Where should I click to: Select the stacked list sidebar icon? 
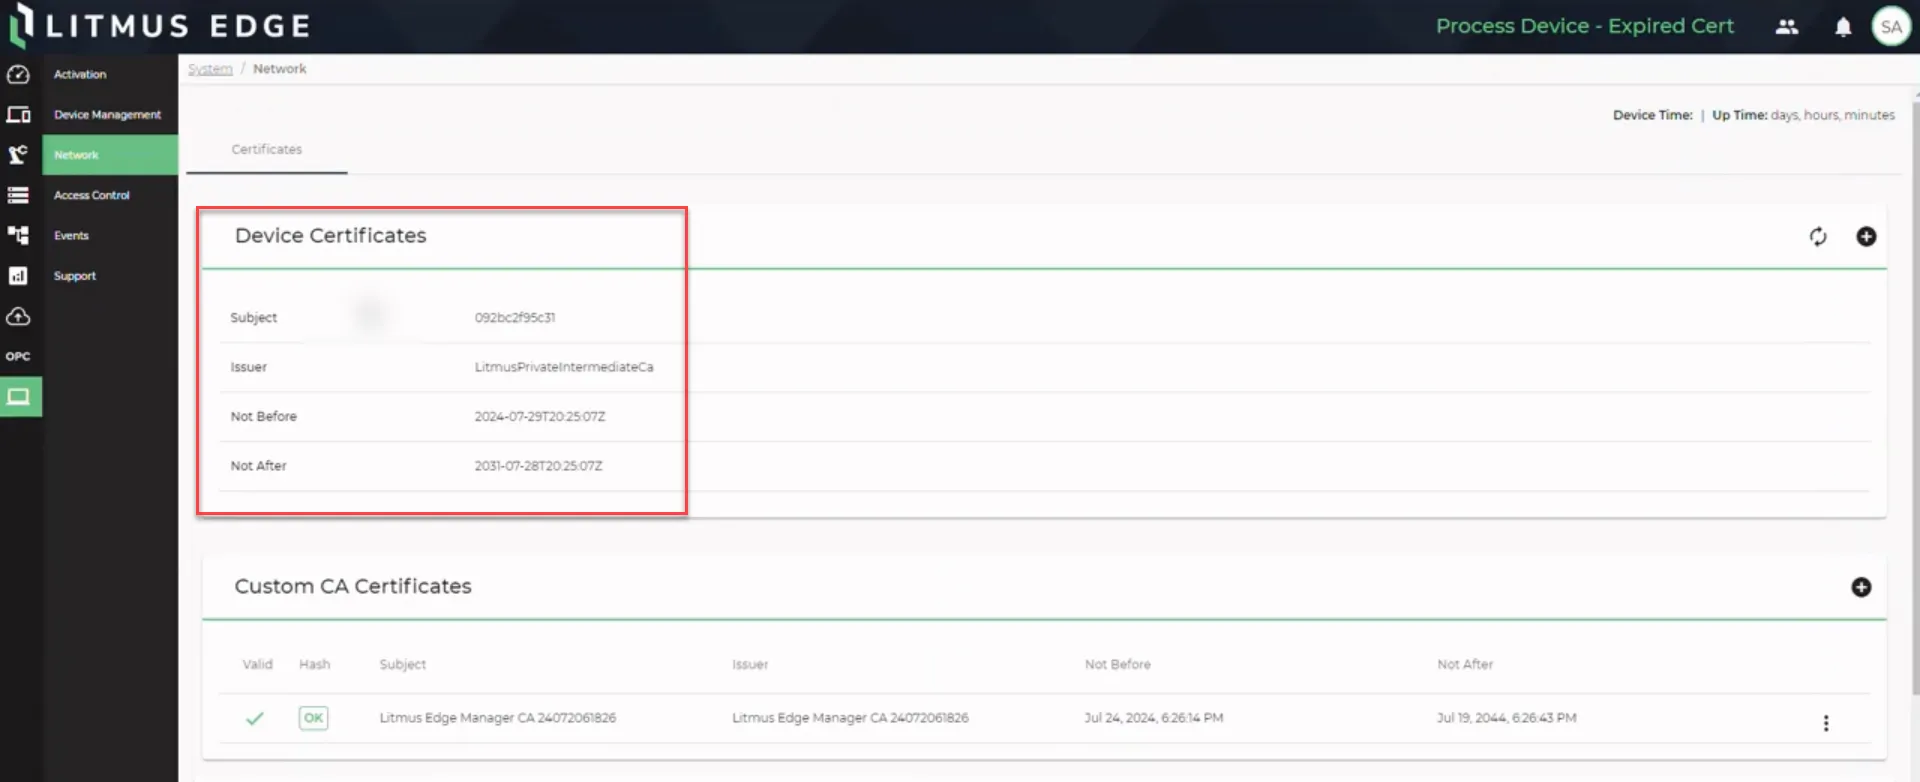point(18,195)
